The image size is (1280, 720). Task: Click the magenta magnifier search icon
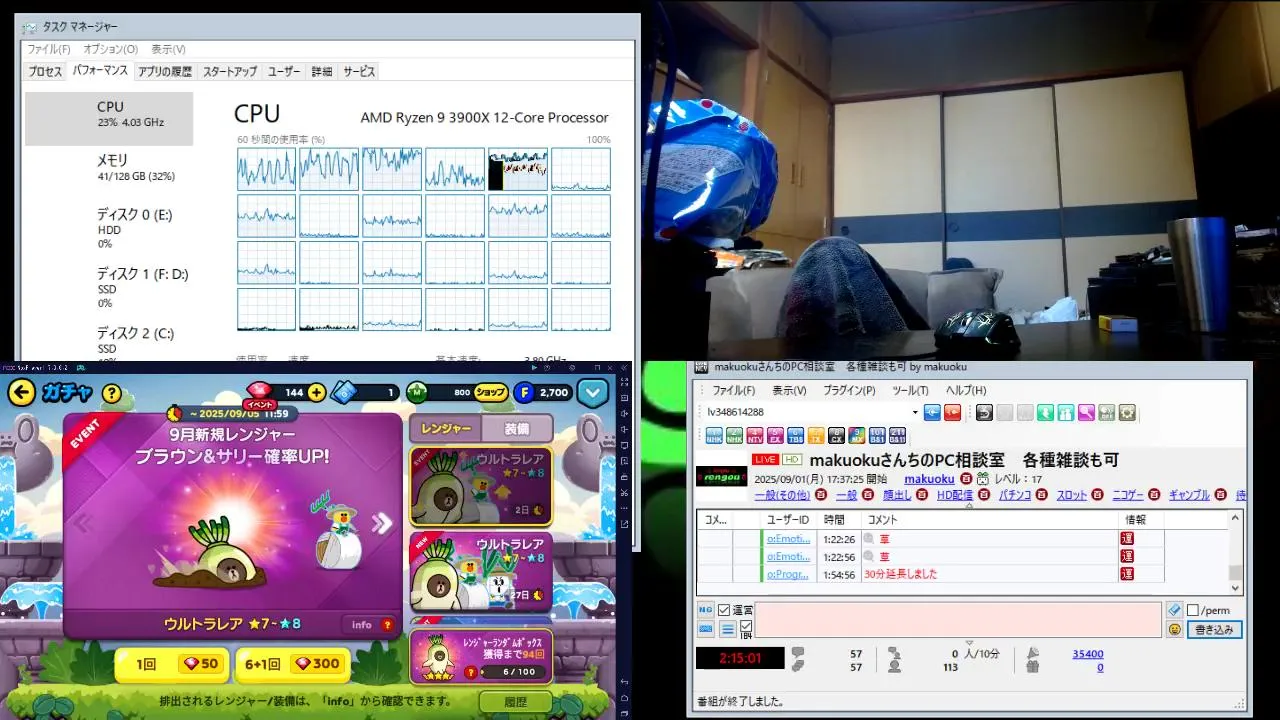[1086, 412]
